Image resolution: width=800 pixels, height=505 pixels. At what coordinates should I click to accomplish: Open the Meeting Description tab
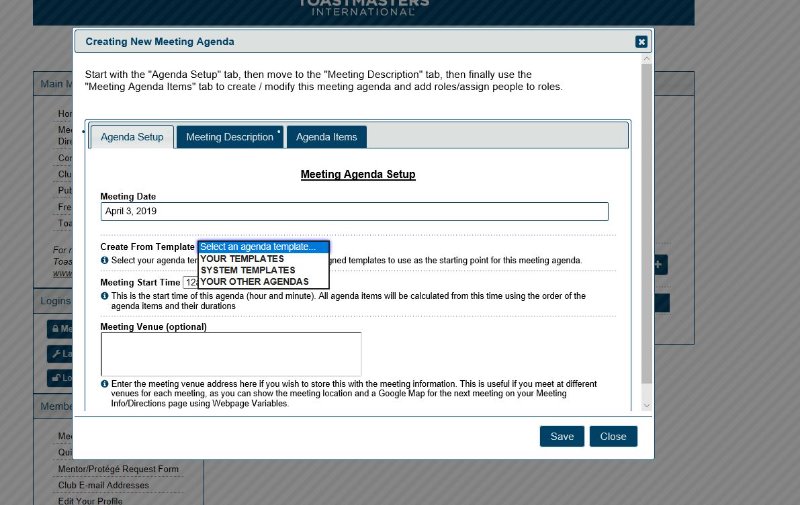(x=230, y=137)
